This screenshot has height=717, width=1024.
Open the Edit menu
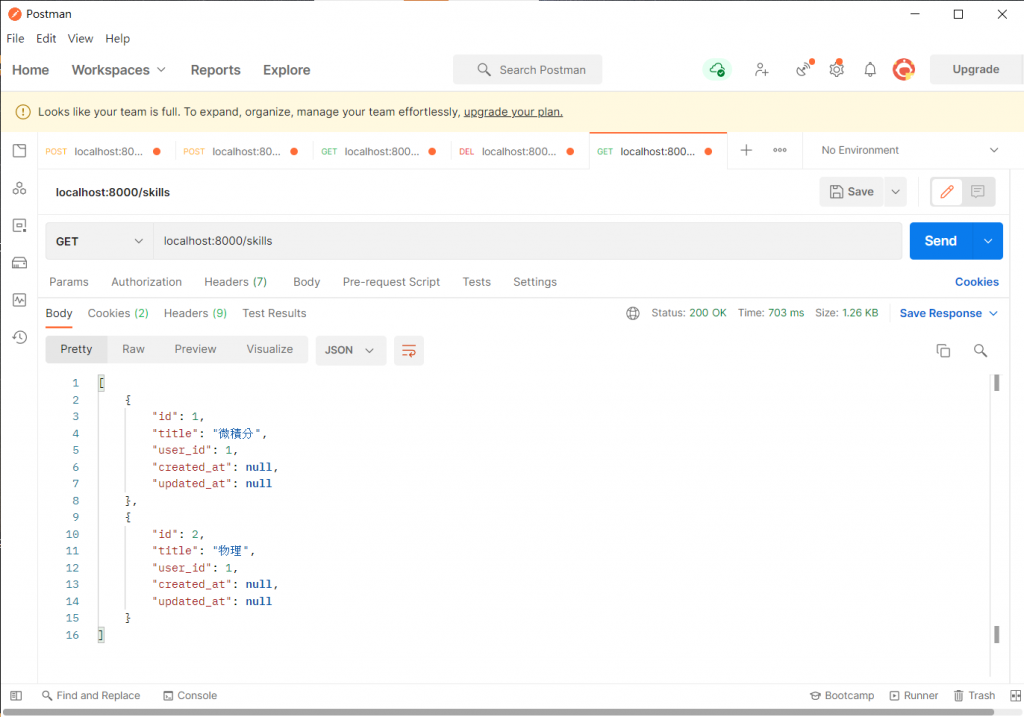46,39
